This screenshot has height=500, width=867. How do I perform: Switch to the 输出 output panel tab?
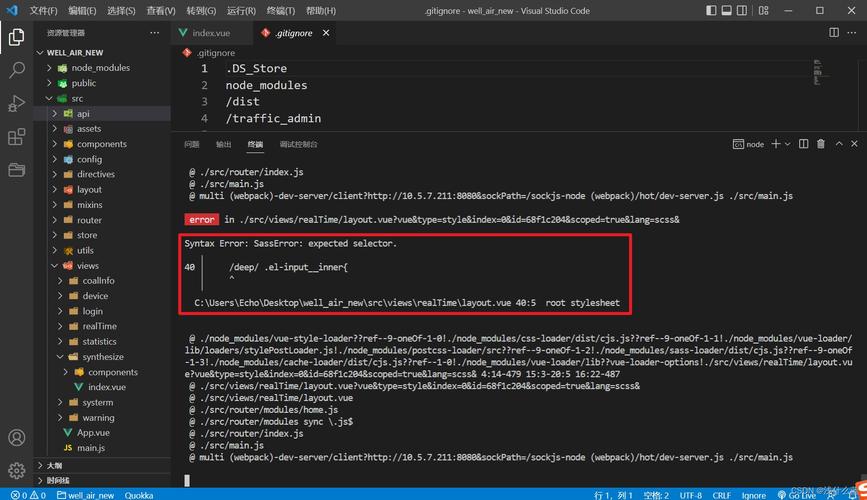click(x=223, y=144)
